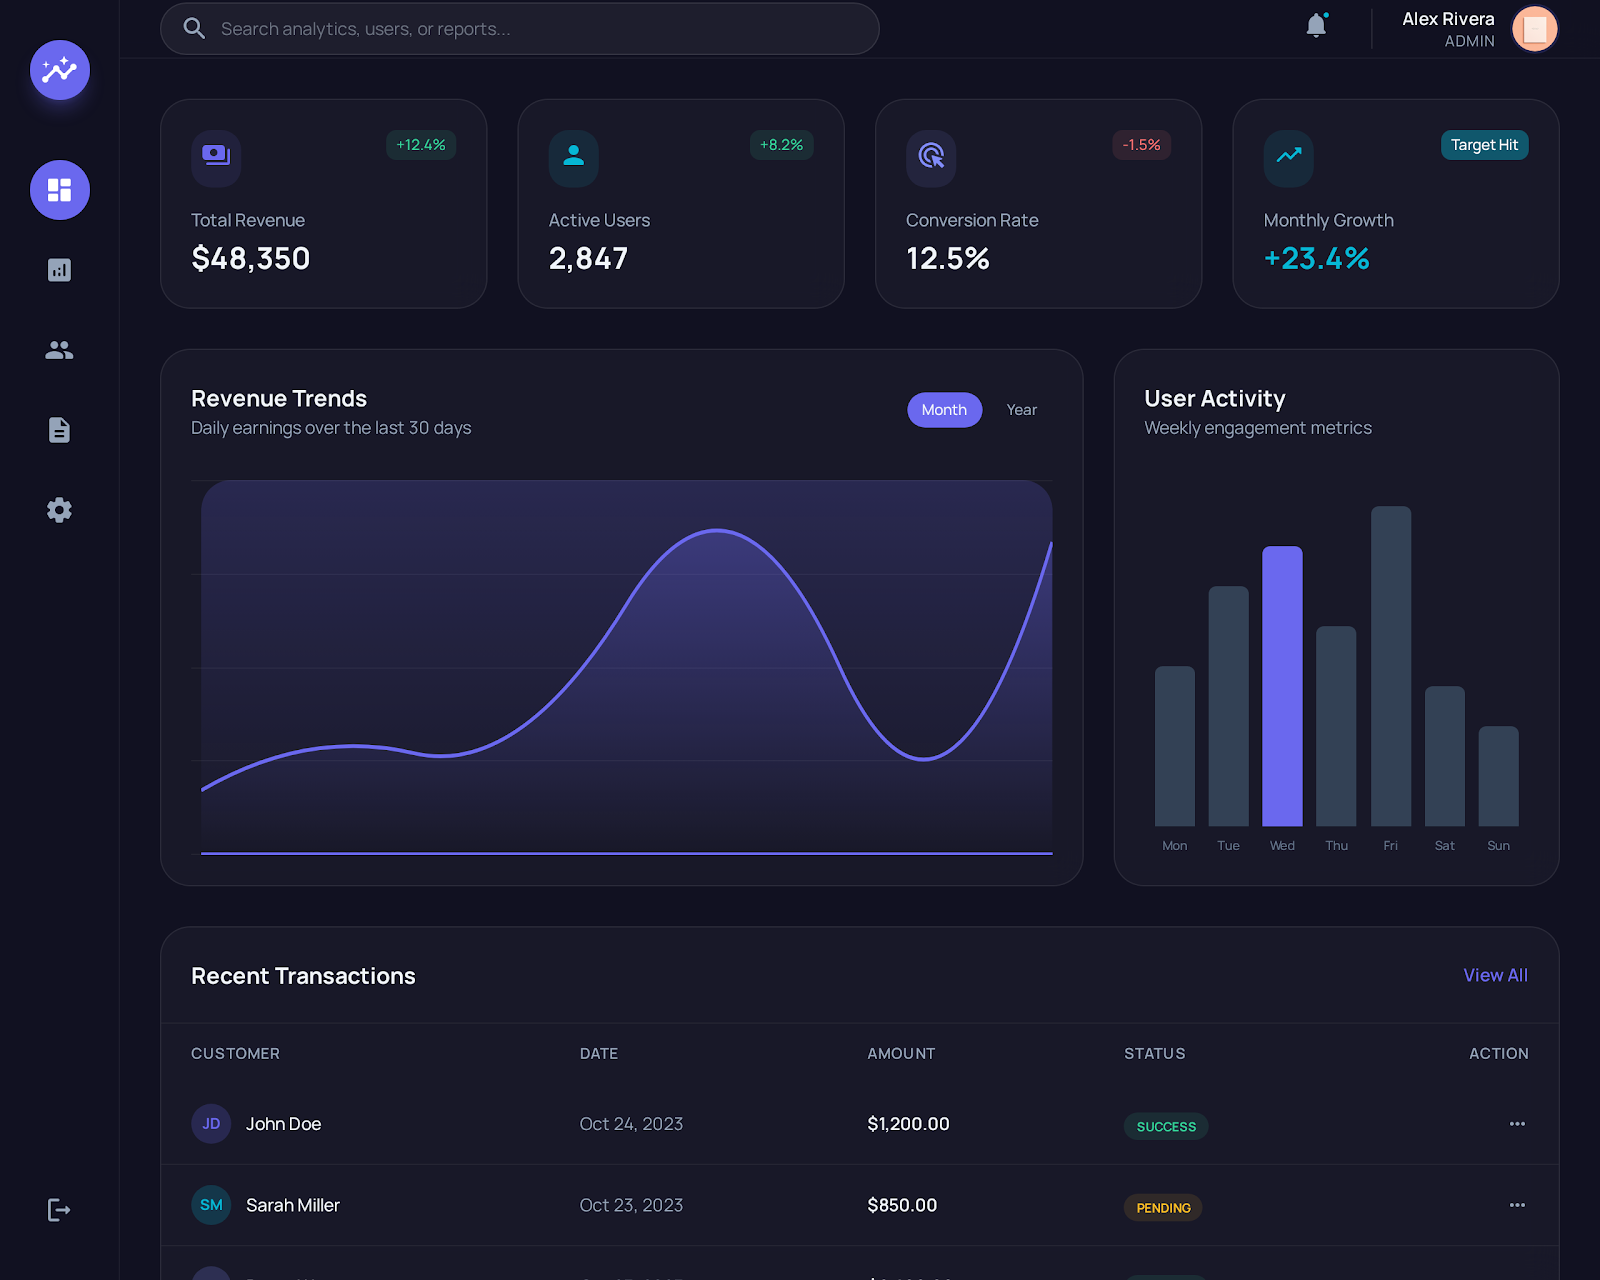Screen dimensions: 1600x1280
Task: Click the View All transactions link
Action: 1494,975
